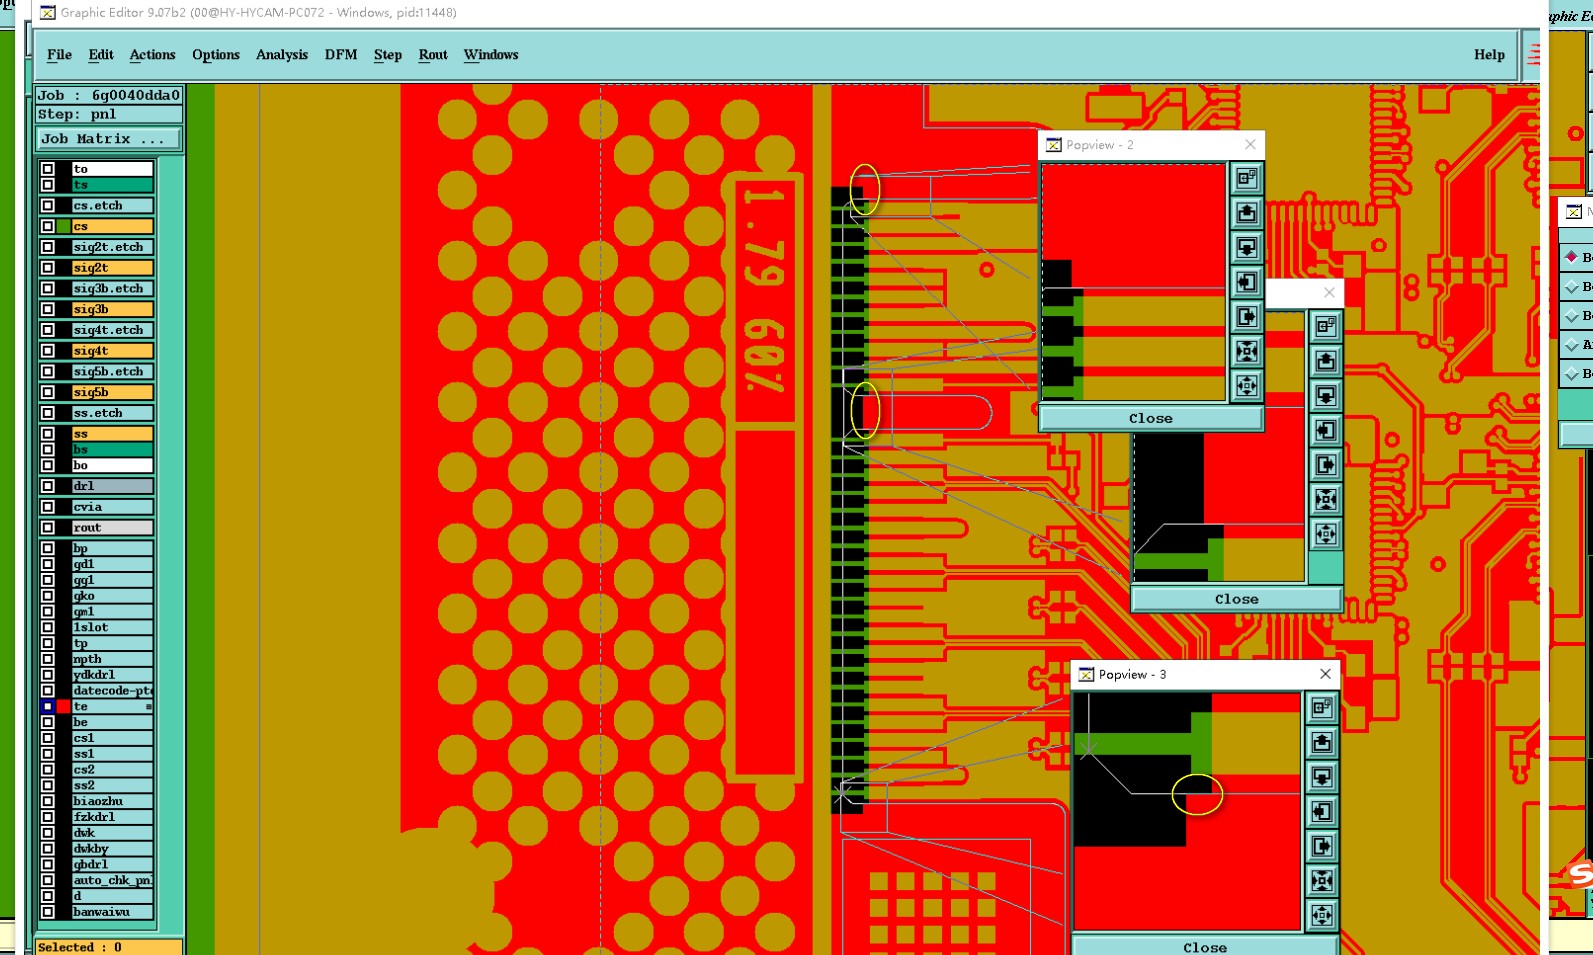Image resolution: width=1593 pixels, height=955 pixels.
Task: Toggle the checkbox for layer te
Action: [47, 706]
